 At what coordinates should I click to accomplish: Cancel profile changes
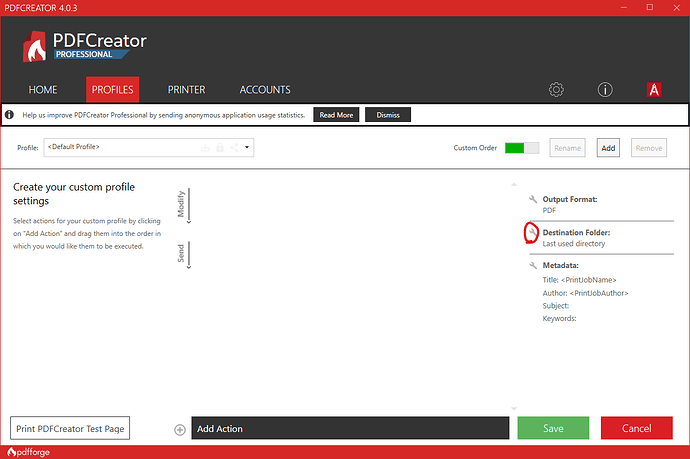point(636,428)
